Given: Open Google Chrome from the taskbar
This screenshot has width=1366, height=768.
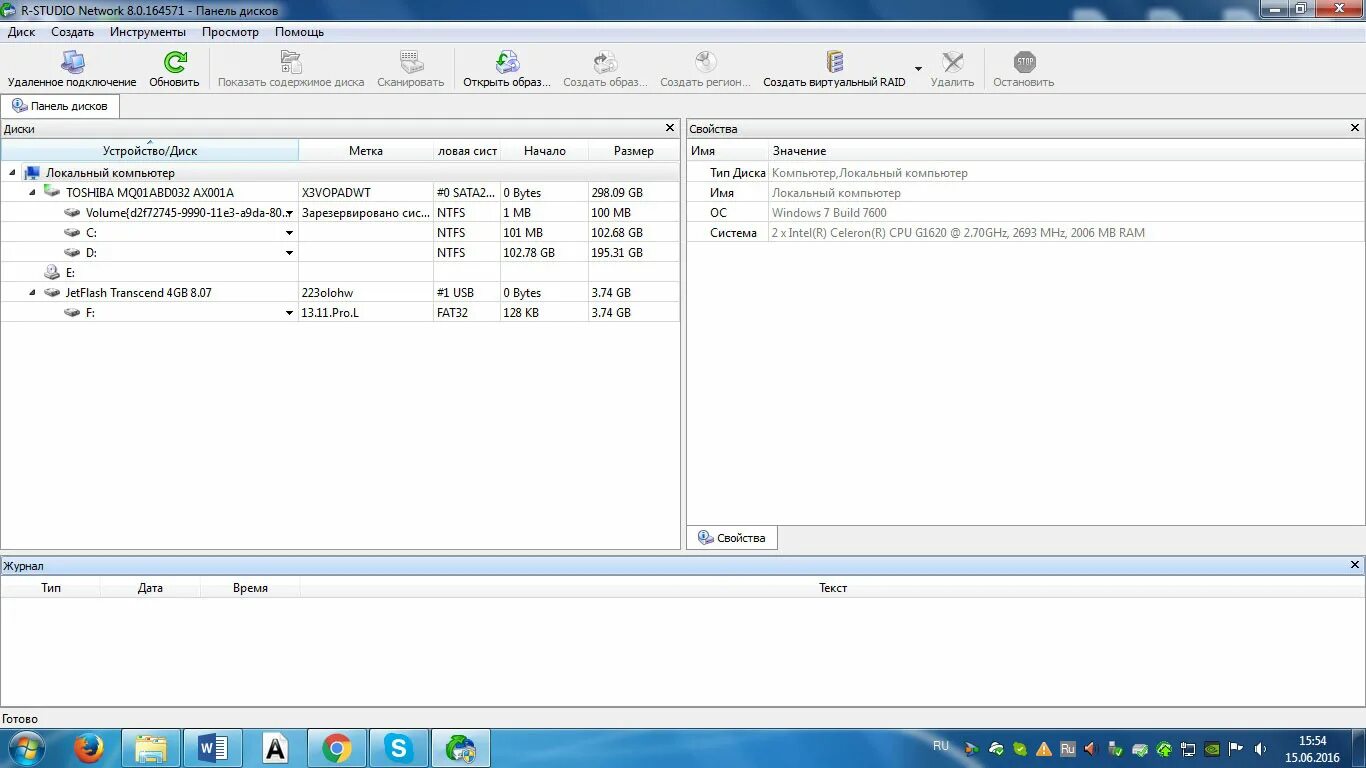Looking at the screenshot, I should [x=337, y=748].
